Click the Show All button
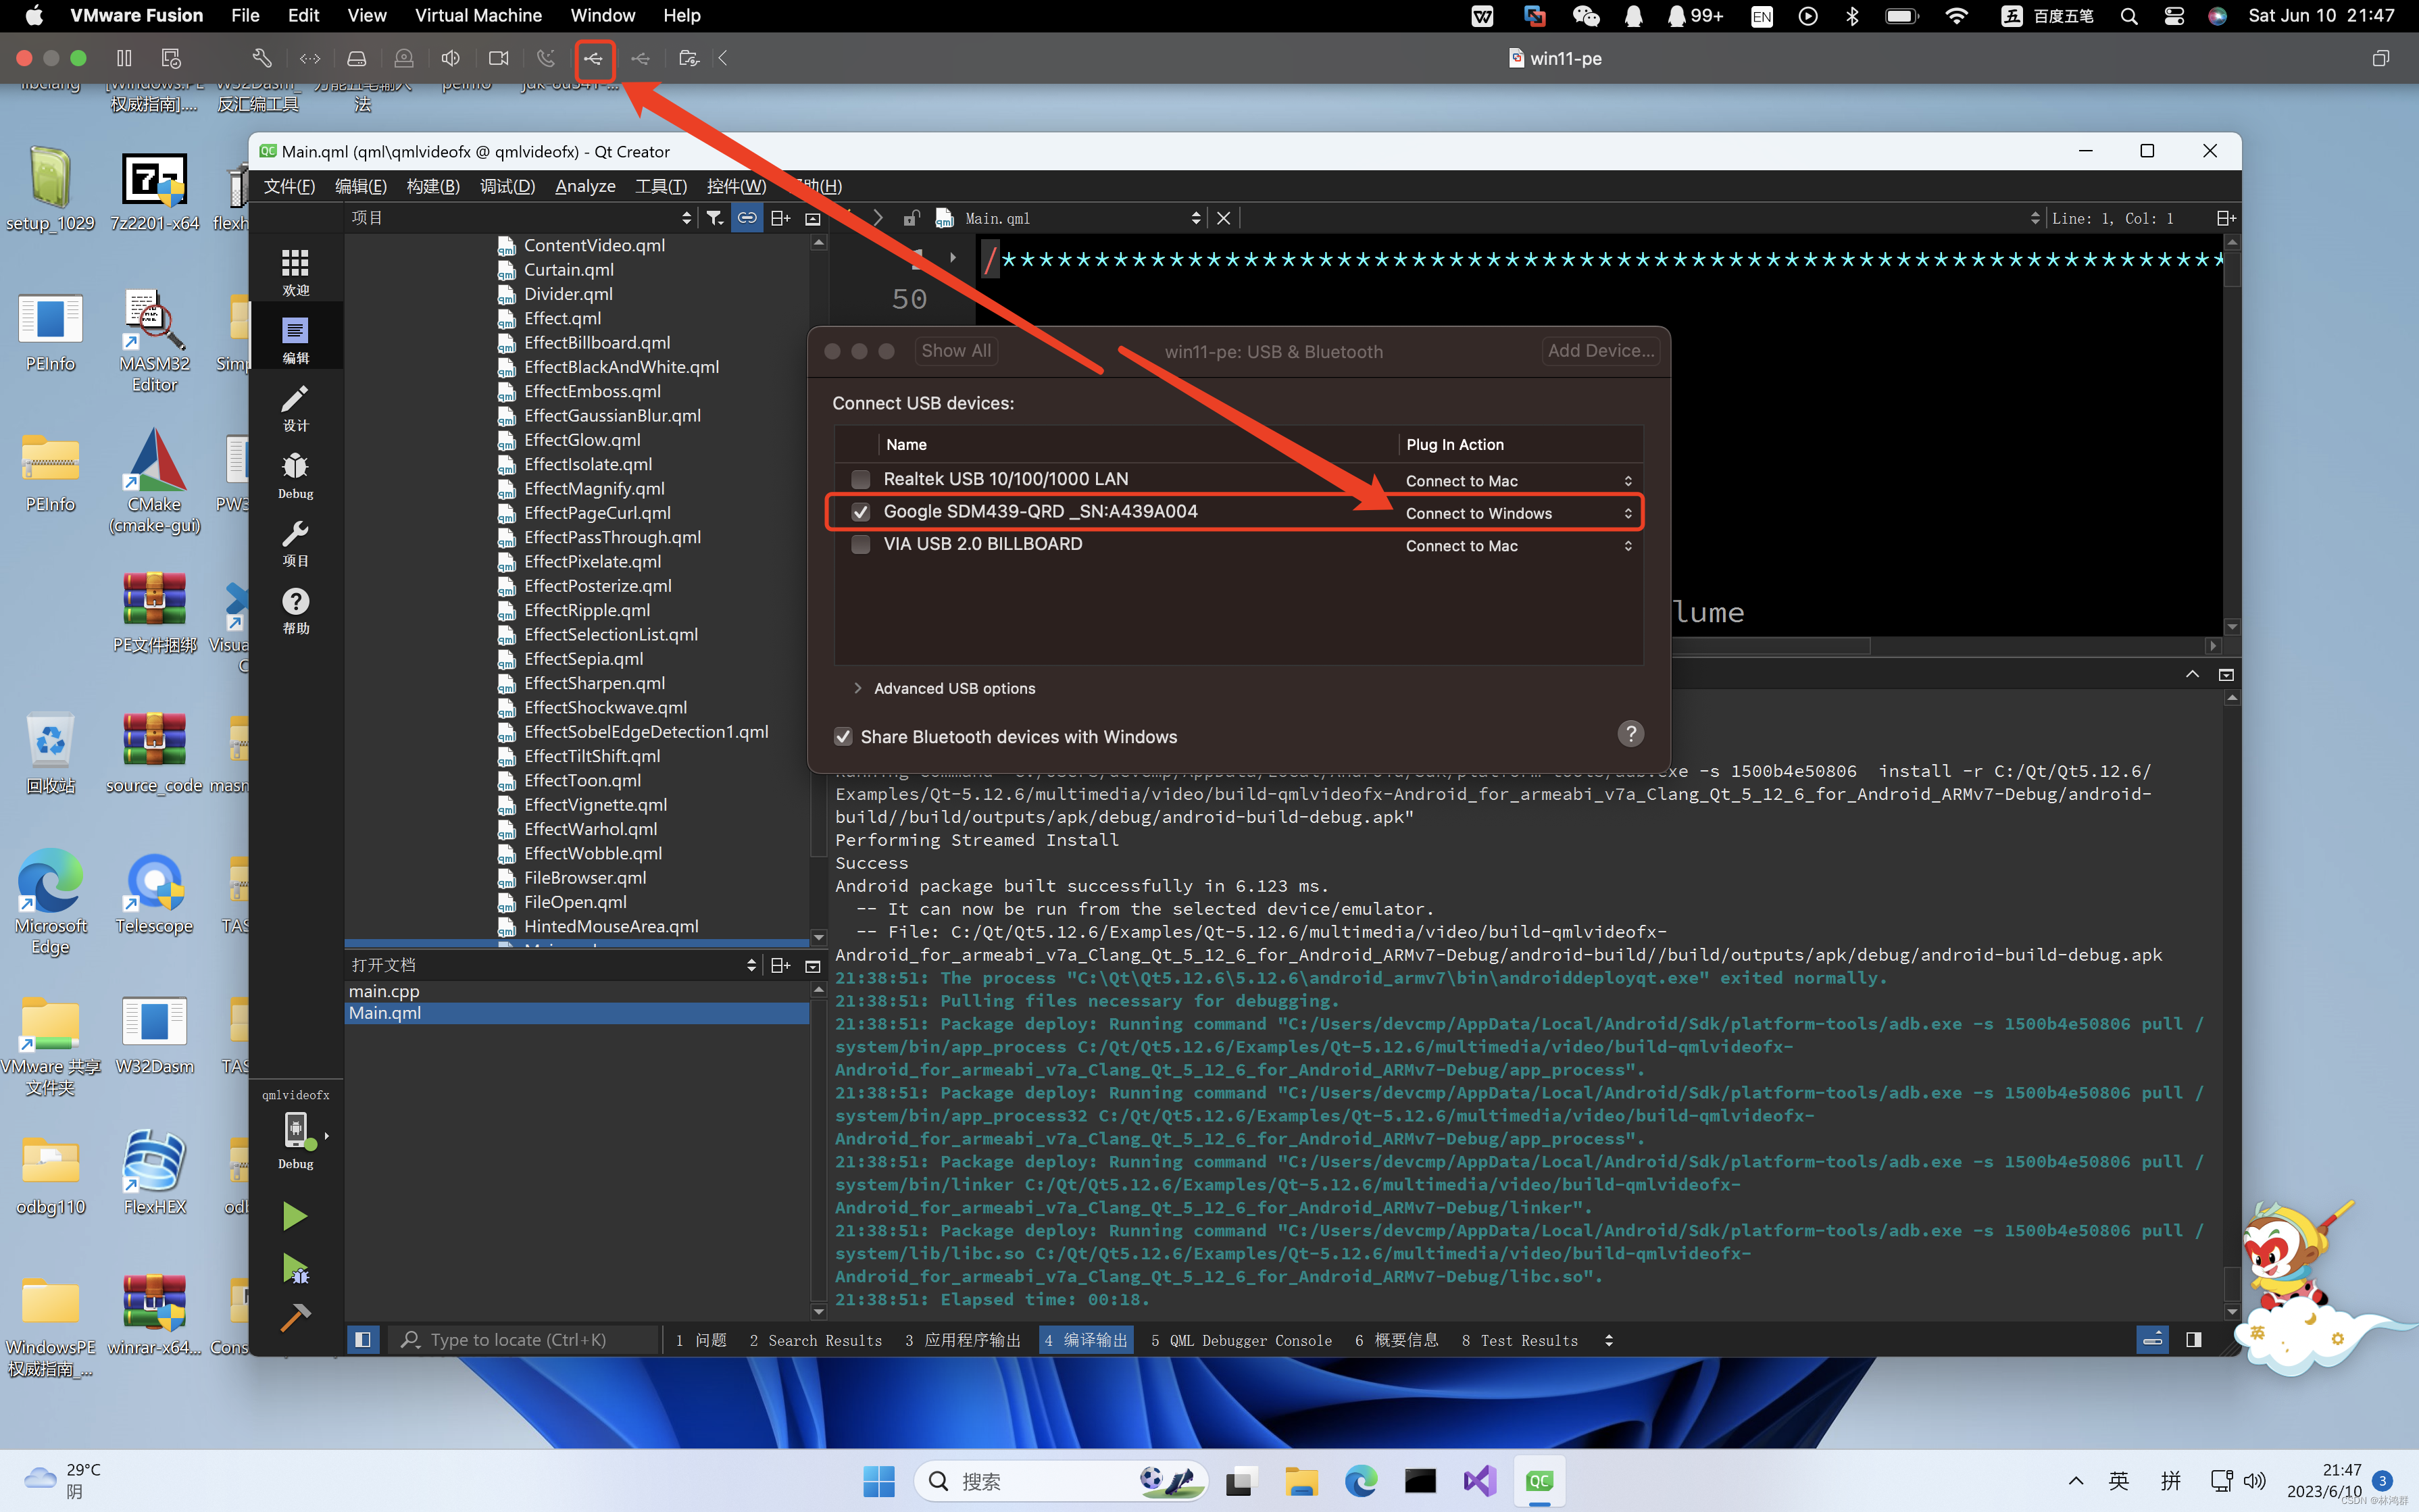The image size is (2419, 1512). point(956,351)
